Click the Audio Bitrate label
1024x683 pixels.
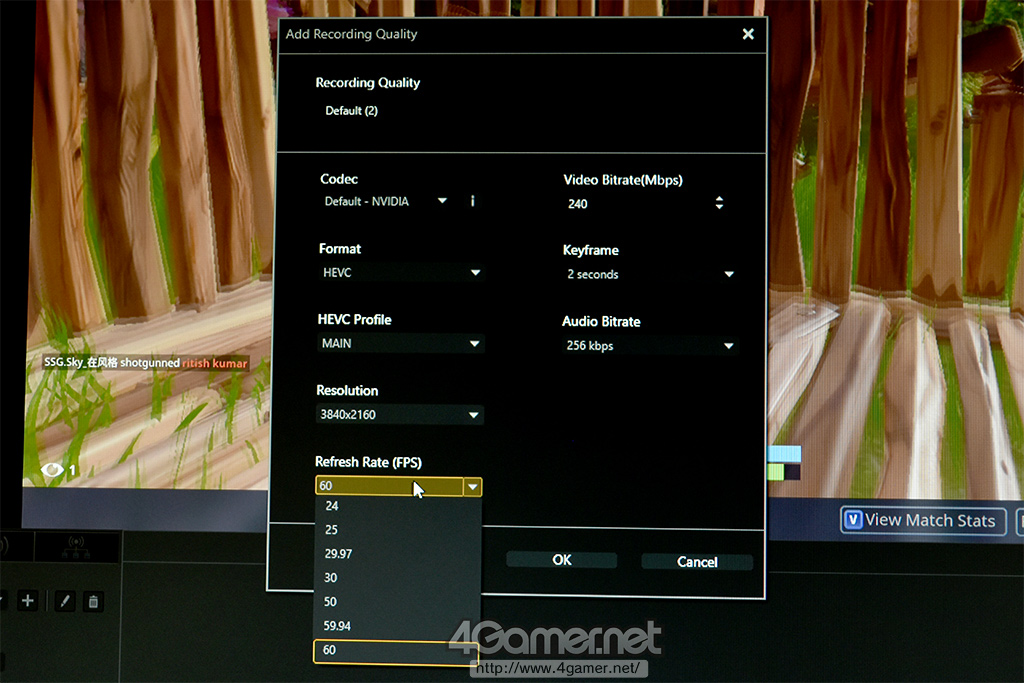(601, 322)
